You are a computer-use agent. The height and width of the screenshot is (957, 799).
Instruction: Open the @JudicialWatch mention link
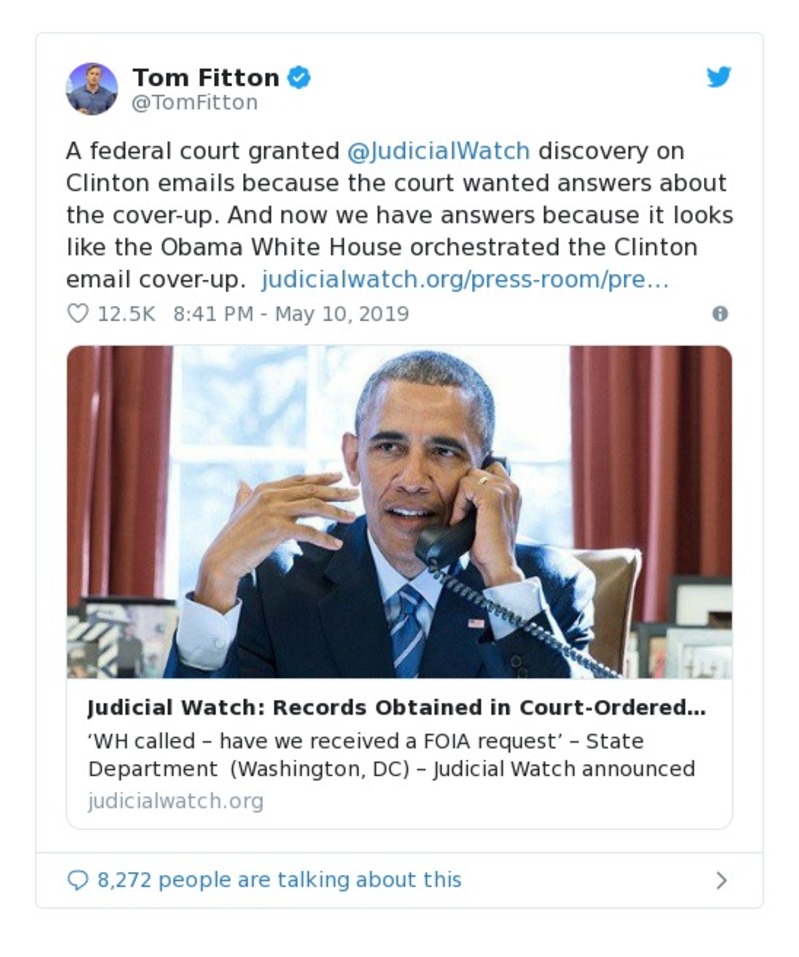[x=438, y=151]
